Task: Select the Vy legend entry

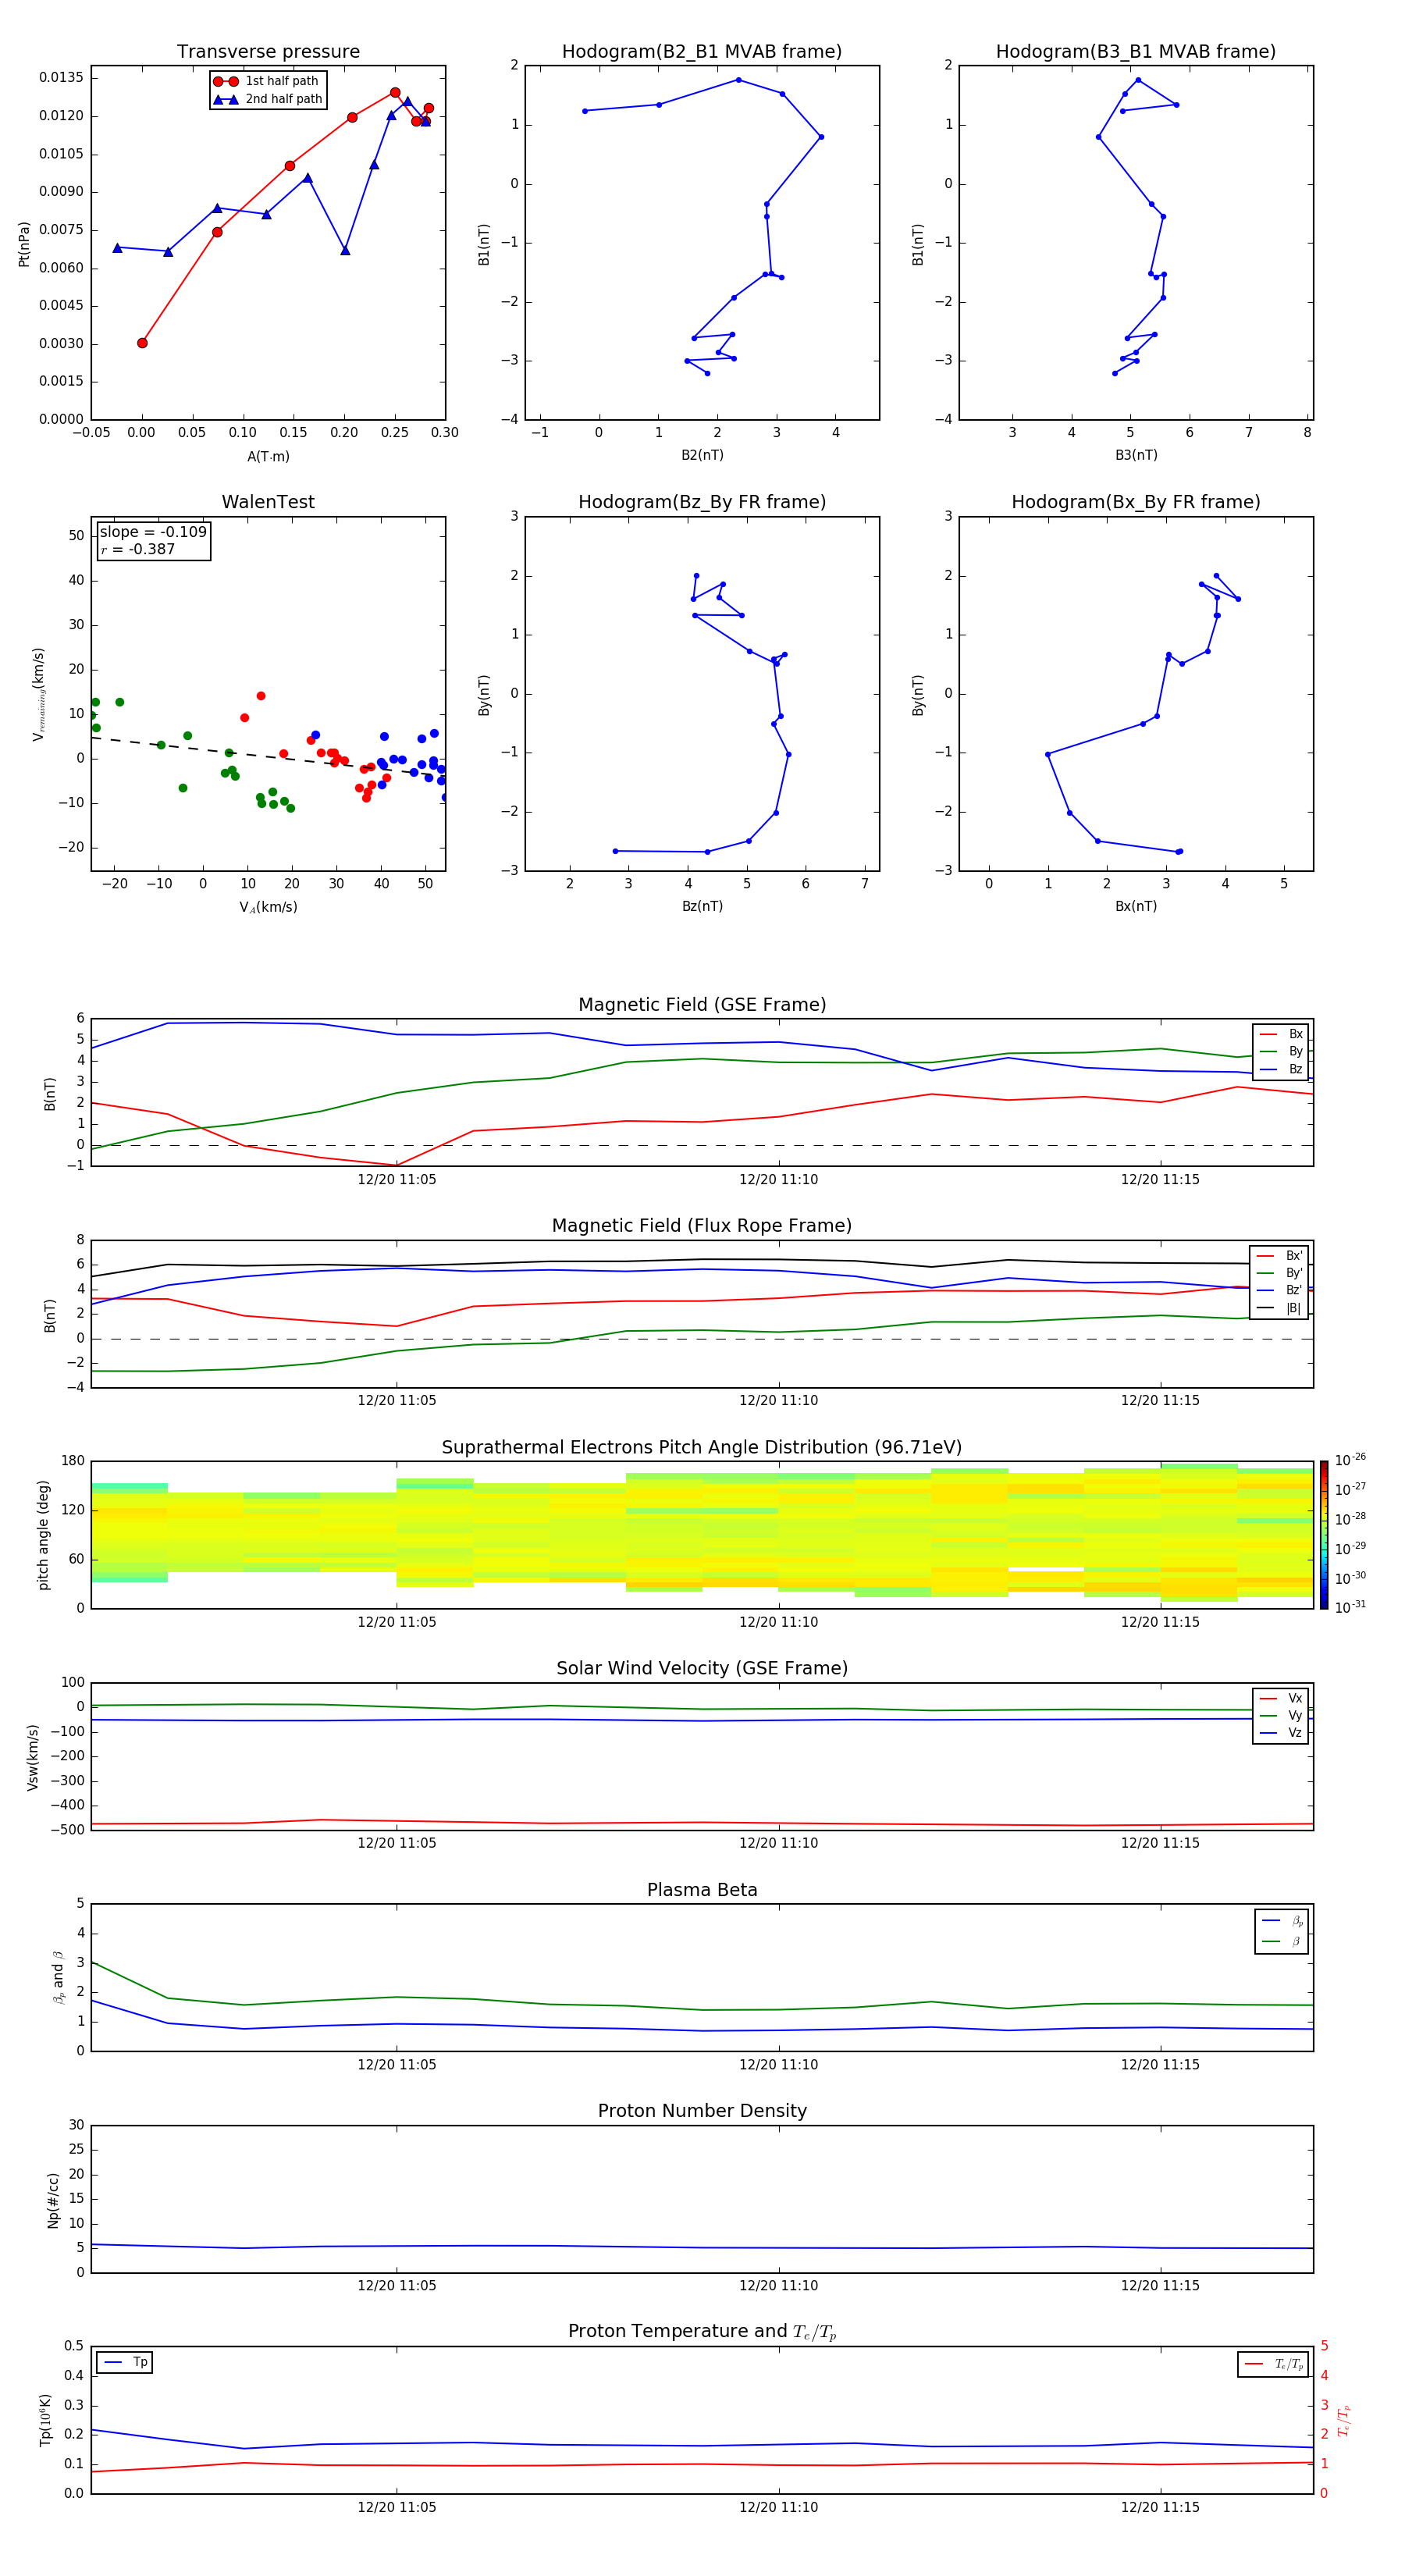Action: [x=1281, y=1715]
